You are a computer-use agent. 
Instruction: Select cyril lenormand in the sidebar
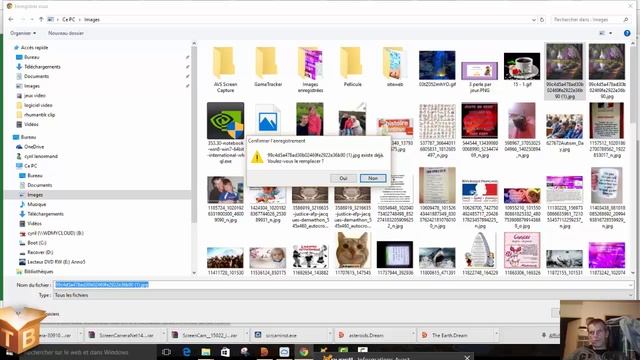click(x=40, y=156)
